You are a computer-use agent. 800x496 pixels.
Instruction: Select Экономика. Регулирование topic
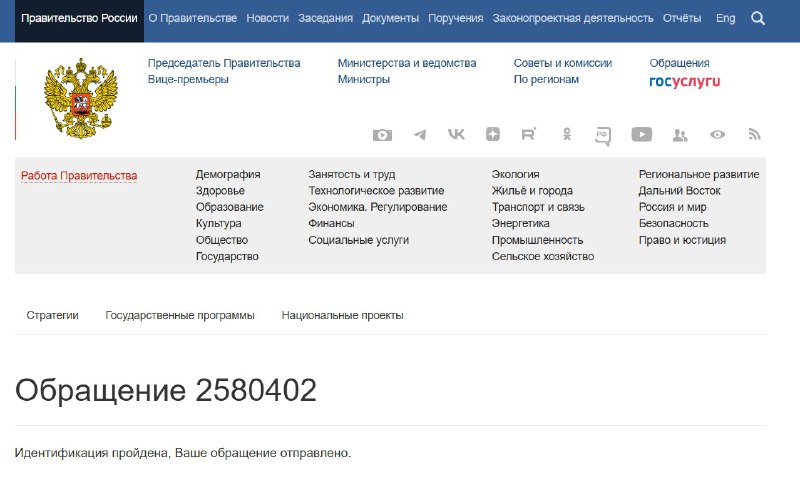pyautogui.click(x=378, y=207)
